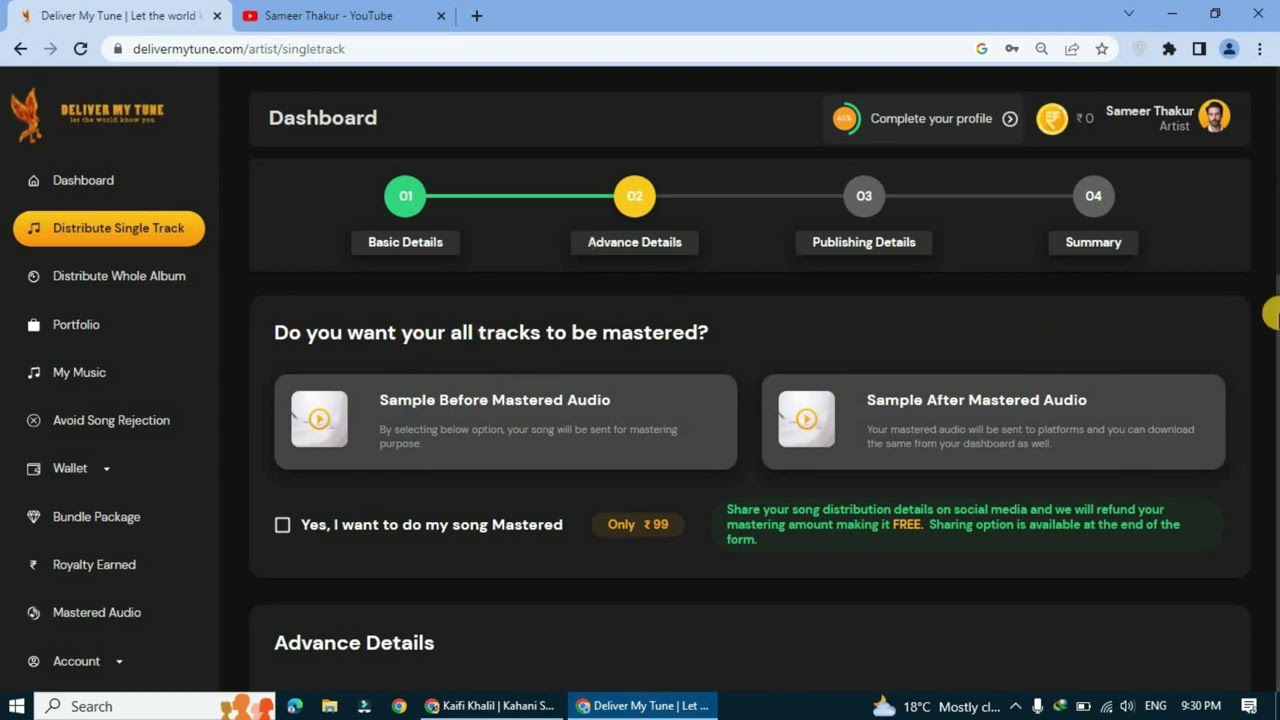Open Mastered Audio section
This screenshot has width=1280, height=720.
click(x=97, y=612)
